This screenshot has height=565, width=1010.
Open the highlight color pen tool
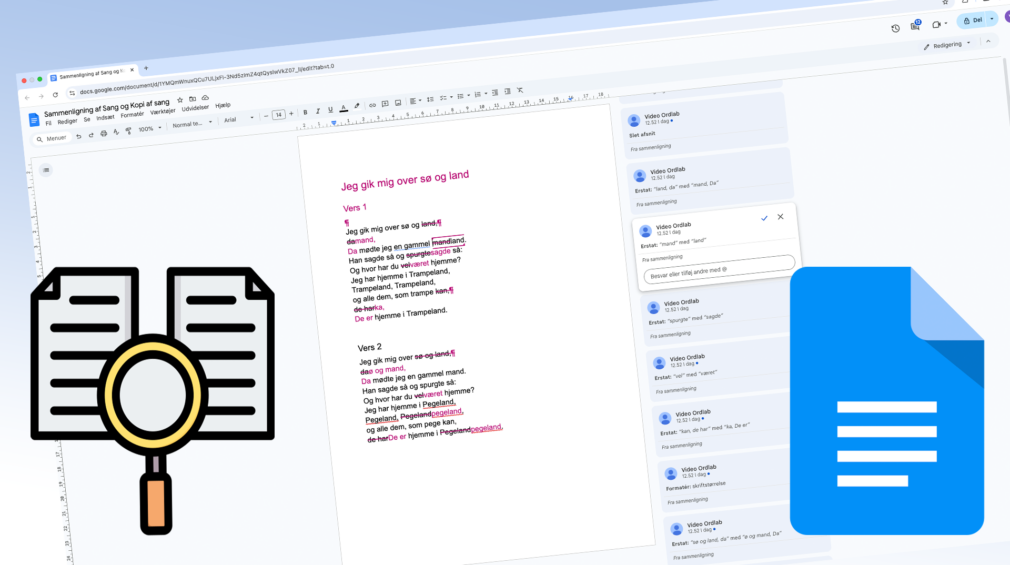click(357, 106)
